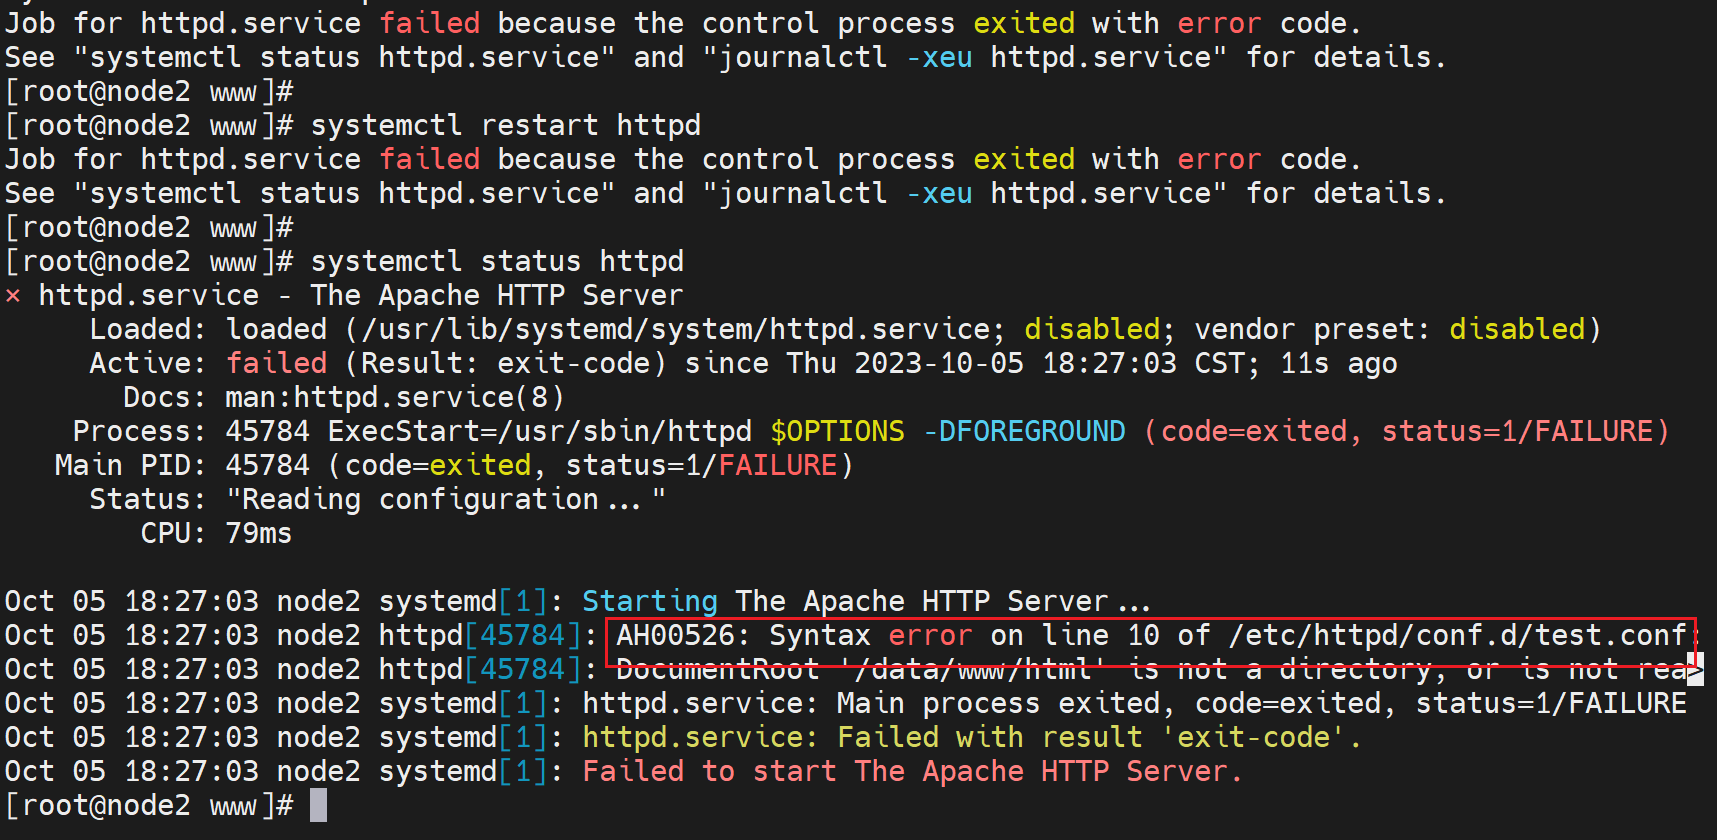Click "Failed to start The Apache HTTP Server" line
The height and width of the screenshot is (840, 1717).
point(911,772)
